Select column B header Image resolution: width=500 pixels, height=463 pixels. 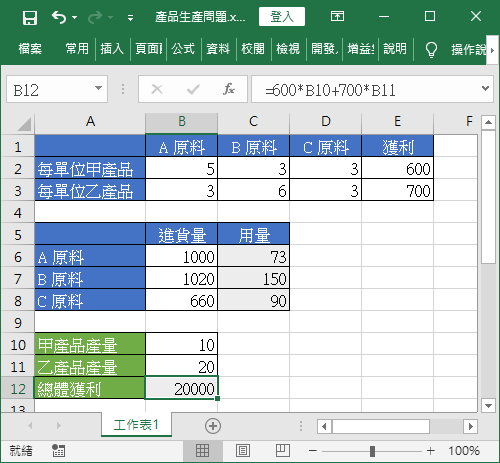tap(182, 122)
